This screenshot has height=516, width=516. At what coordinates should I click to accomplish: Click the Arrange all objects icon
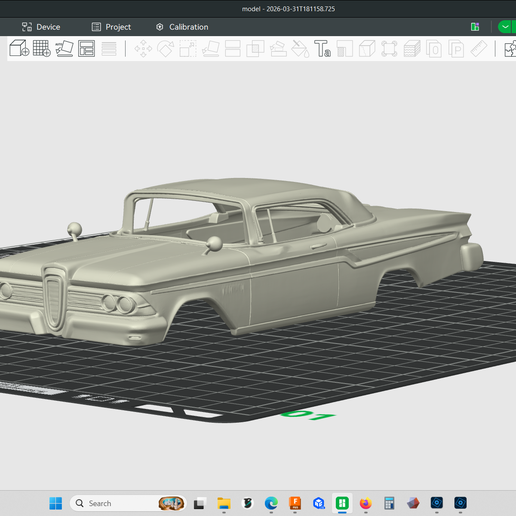(86, 48)
